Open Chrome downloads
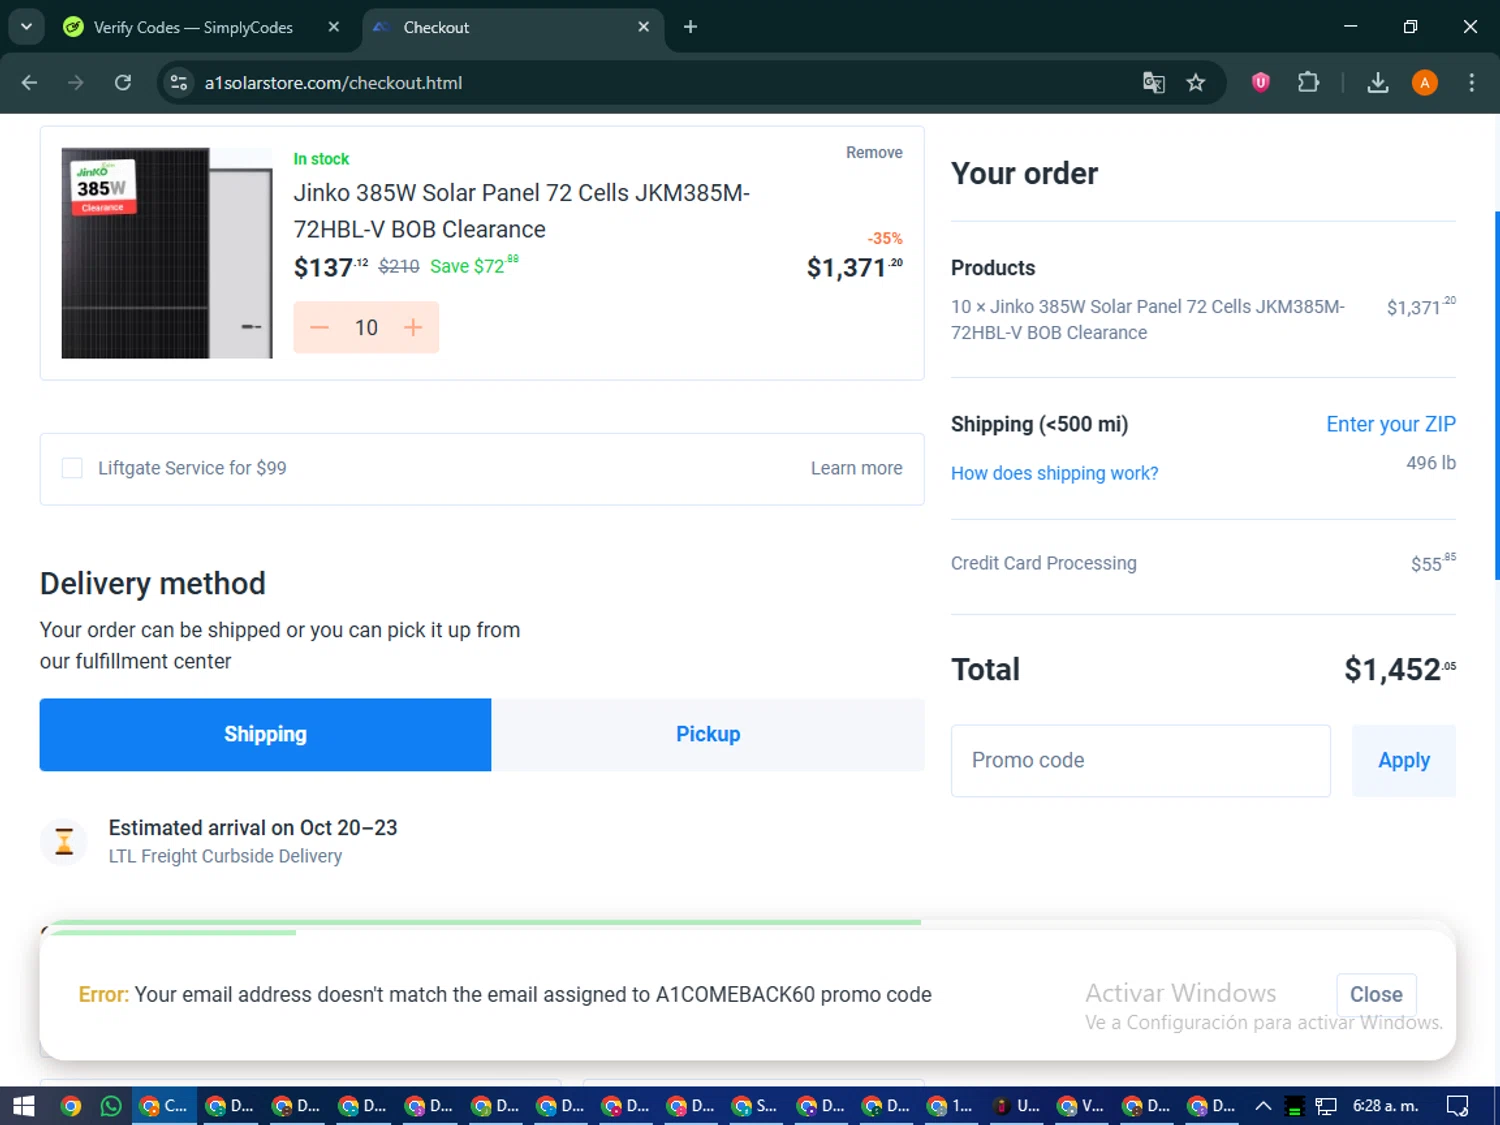This screenshot has width=1500, height=1125. tap(1378, 83)
